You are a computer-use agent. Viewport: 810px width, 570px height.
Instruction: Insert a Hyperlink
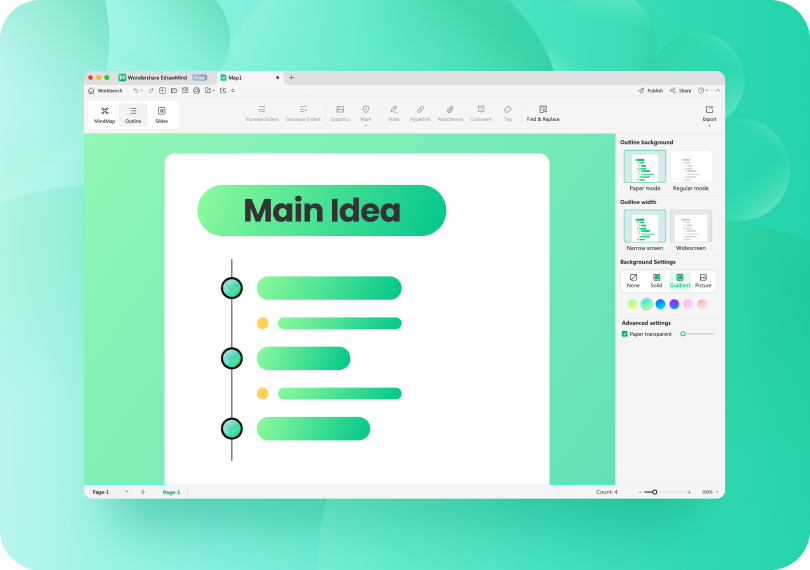click(420, 113)
